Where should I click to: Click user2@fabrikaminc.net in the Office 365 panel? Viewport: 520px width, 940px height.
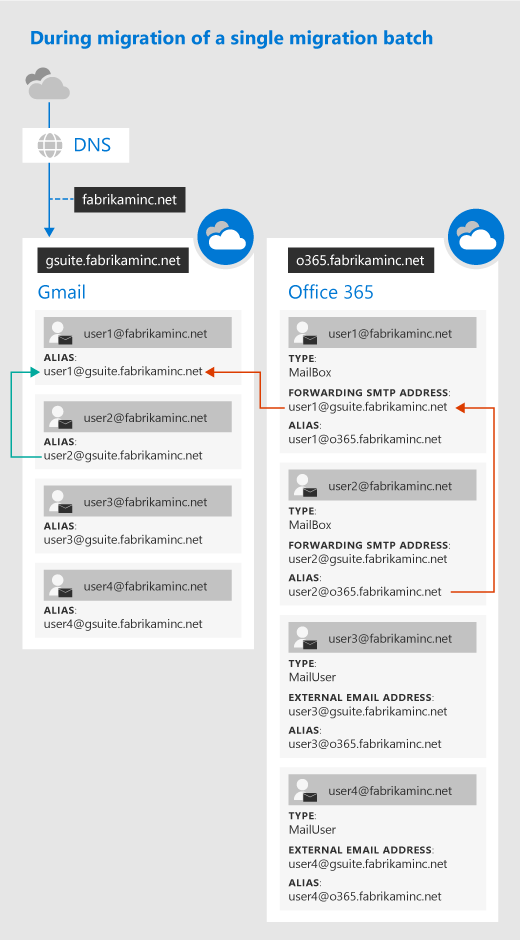390,486
